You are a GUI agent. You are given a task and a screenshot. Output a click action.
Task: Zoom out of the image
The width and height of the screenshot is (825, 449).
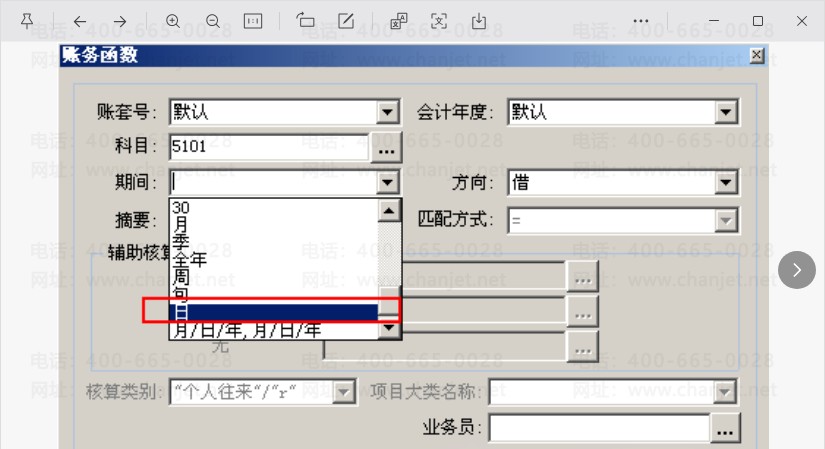tap(213, 21)
